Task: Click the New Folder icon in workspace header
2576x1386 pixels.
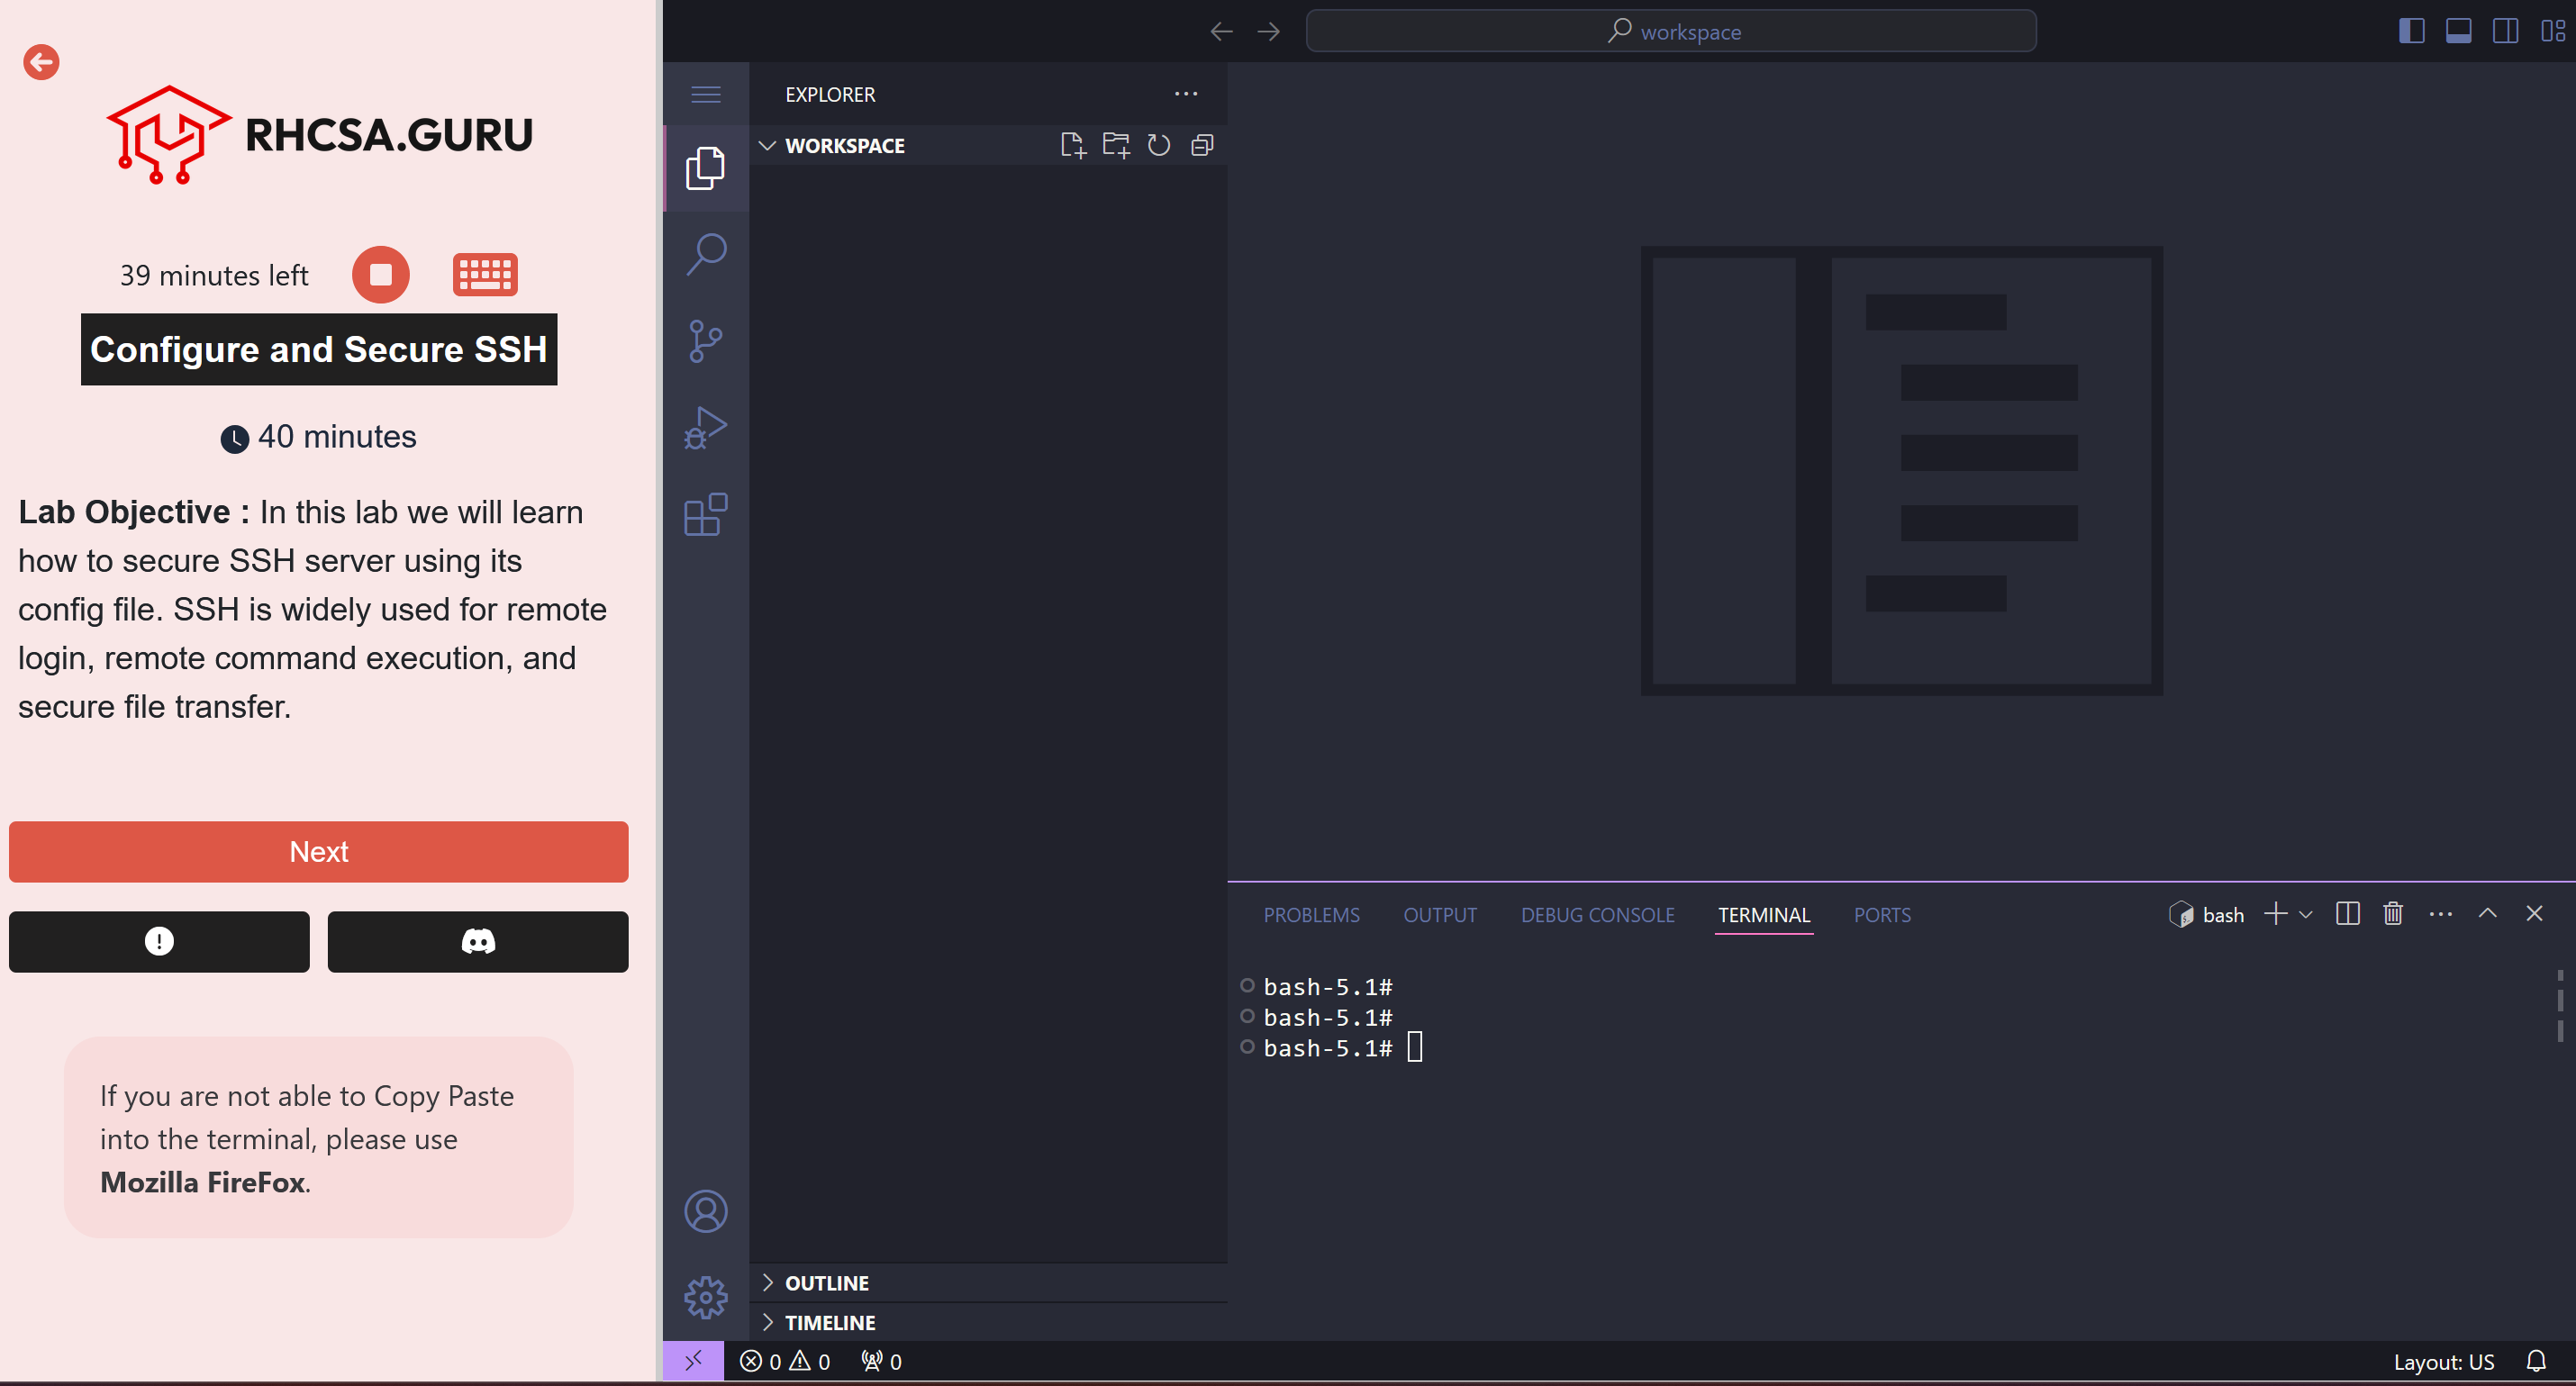Action: click(1116, 146)
